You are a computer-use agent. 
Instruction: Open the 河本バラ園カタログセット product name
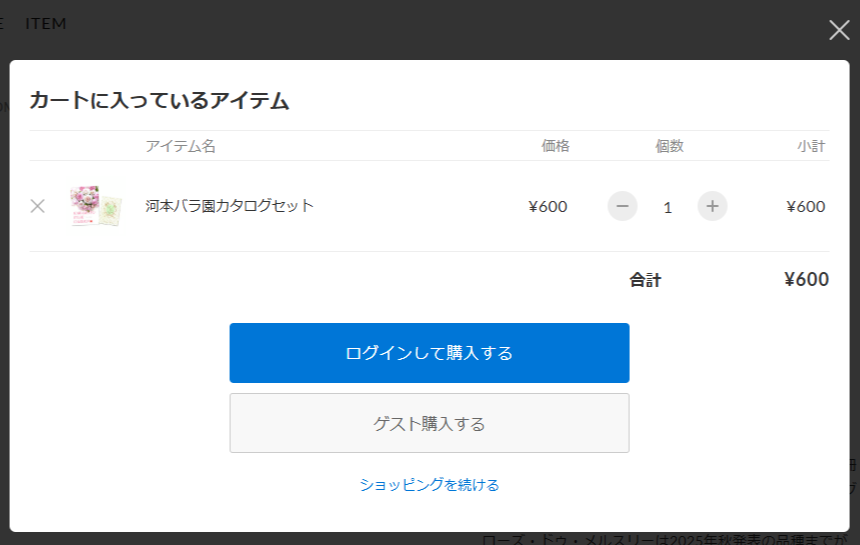pyautogui.click(x=229, y=206)
